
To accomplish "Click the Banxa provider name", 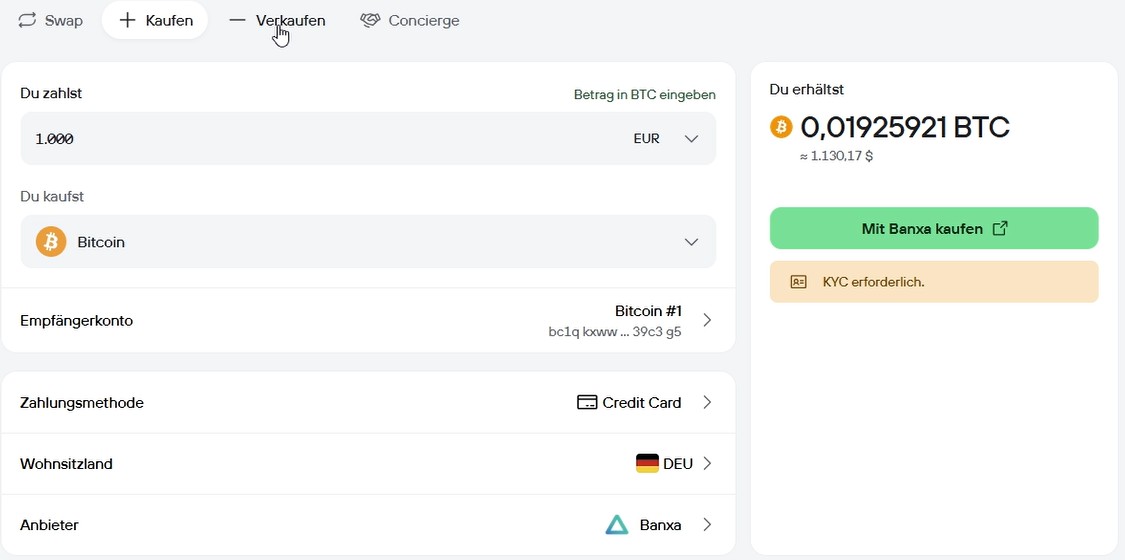I will (x=660, y=525).
